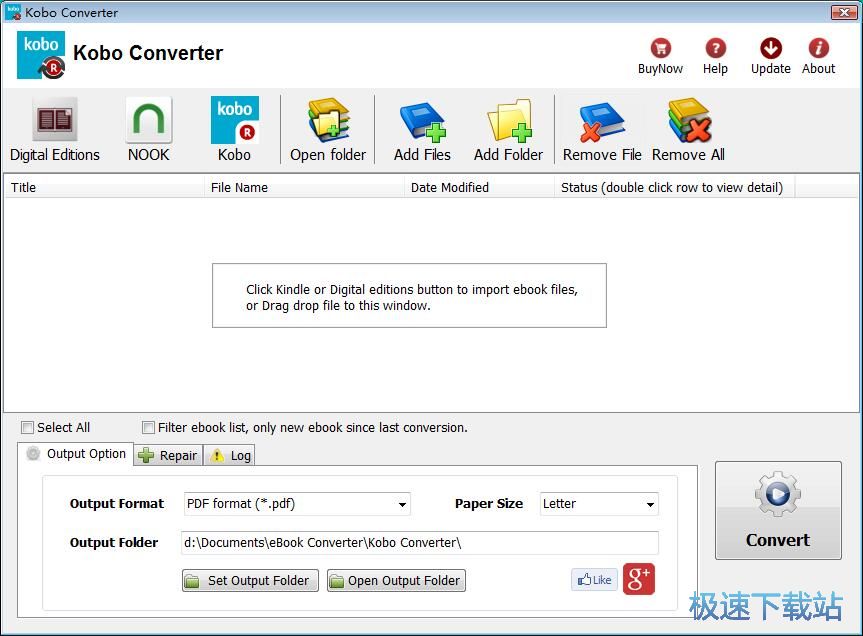
Task: Sort list by File Name column
Action: point(304,187)
